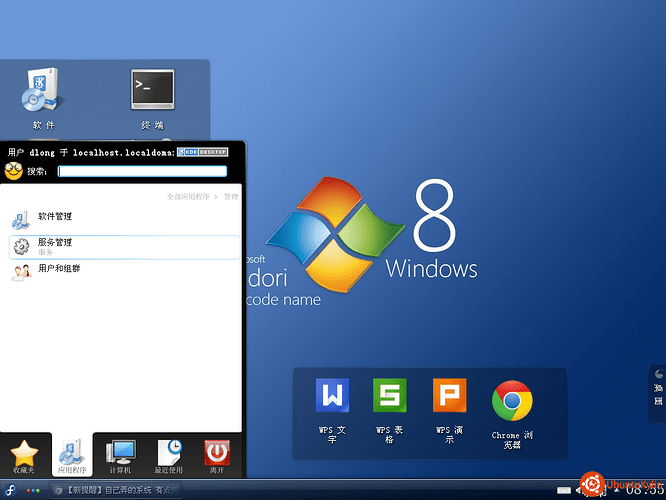
Task: Launch the 终端 terminal desktop icon
Action: pos(152,98)
